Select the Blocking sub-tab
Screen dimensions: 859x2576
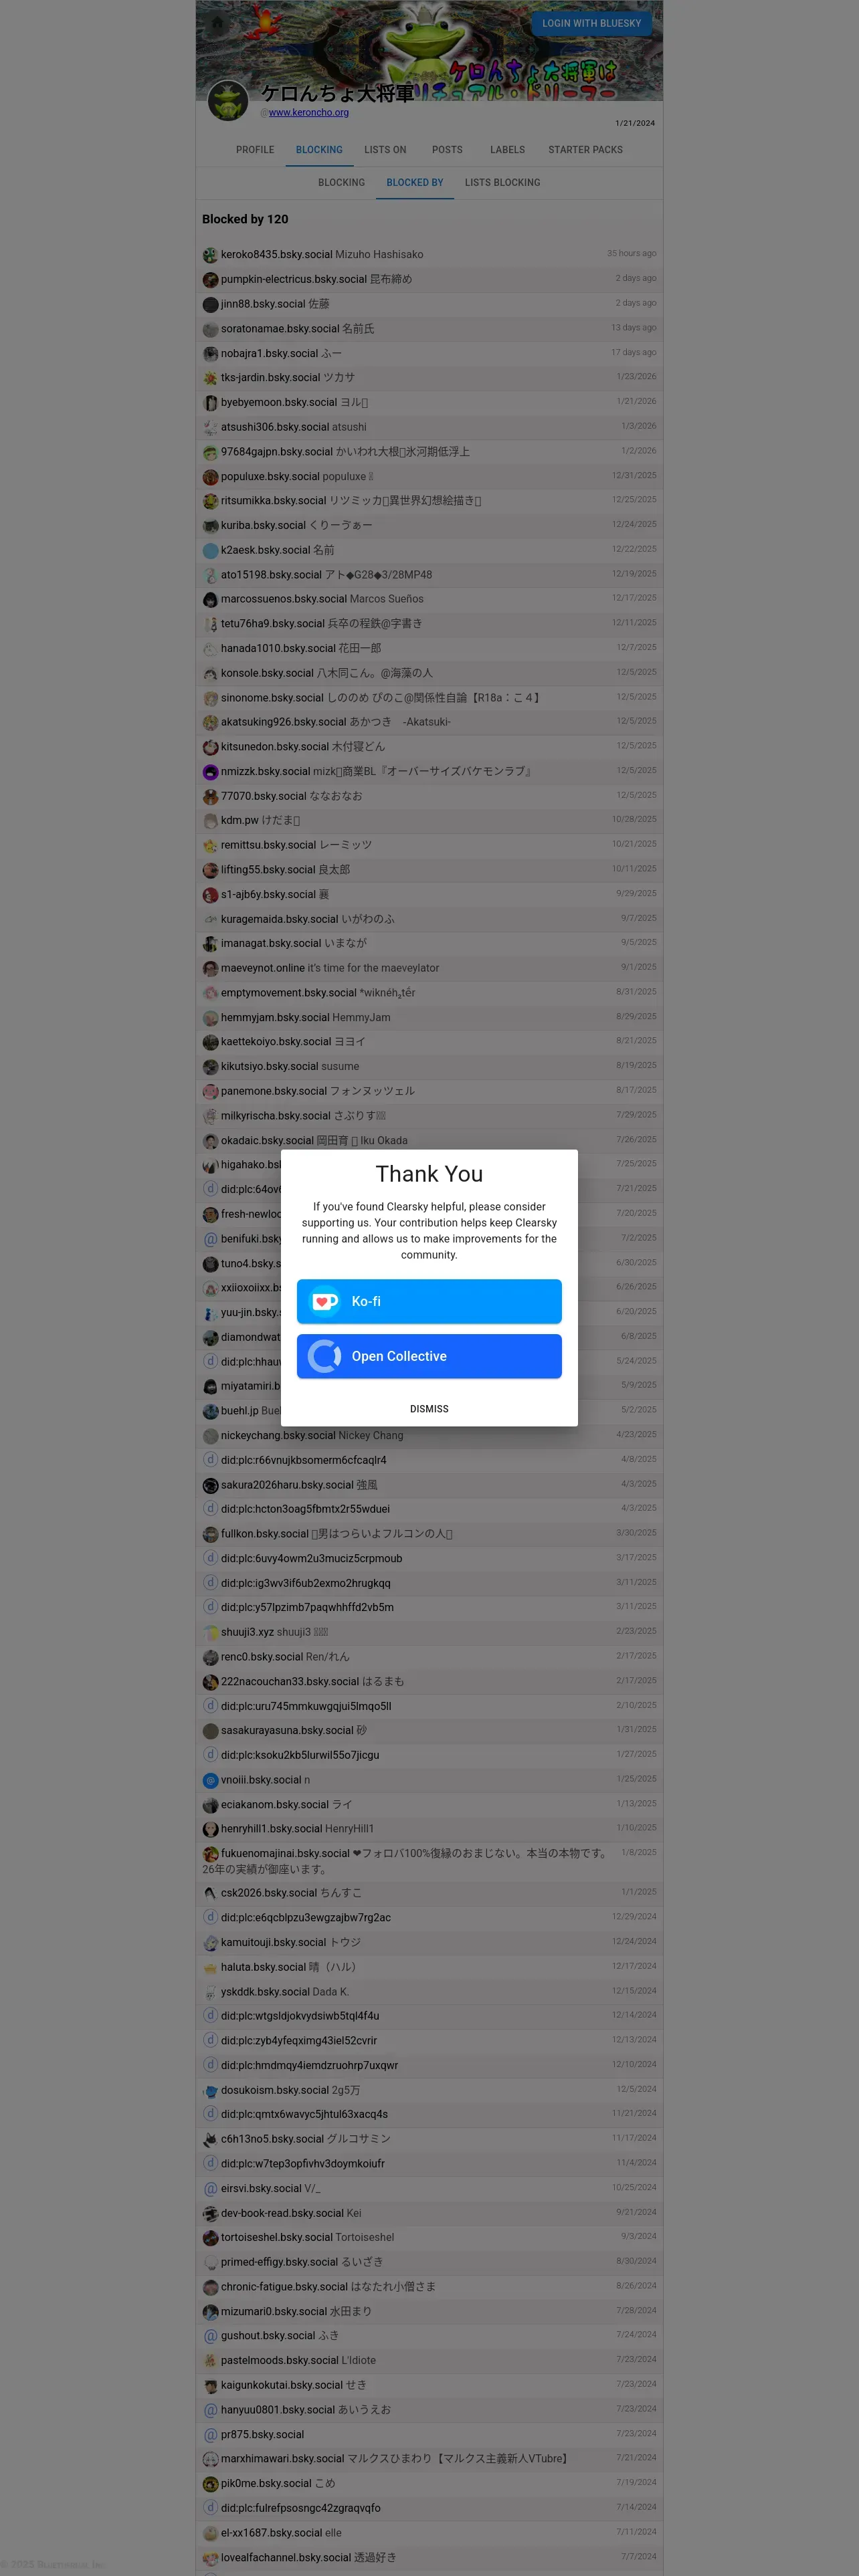(341, 183)
